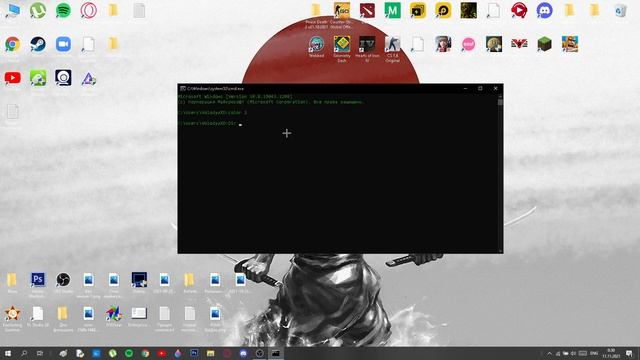This screenshot has height=360, width=640.
Task: Select the Recycle Bin desktop icon
Action: (620, 11)
